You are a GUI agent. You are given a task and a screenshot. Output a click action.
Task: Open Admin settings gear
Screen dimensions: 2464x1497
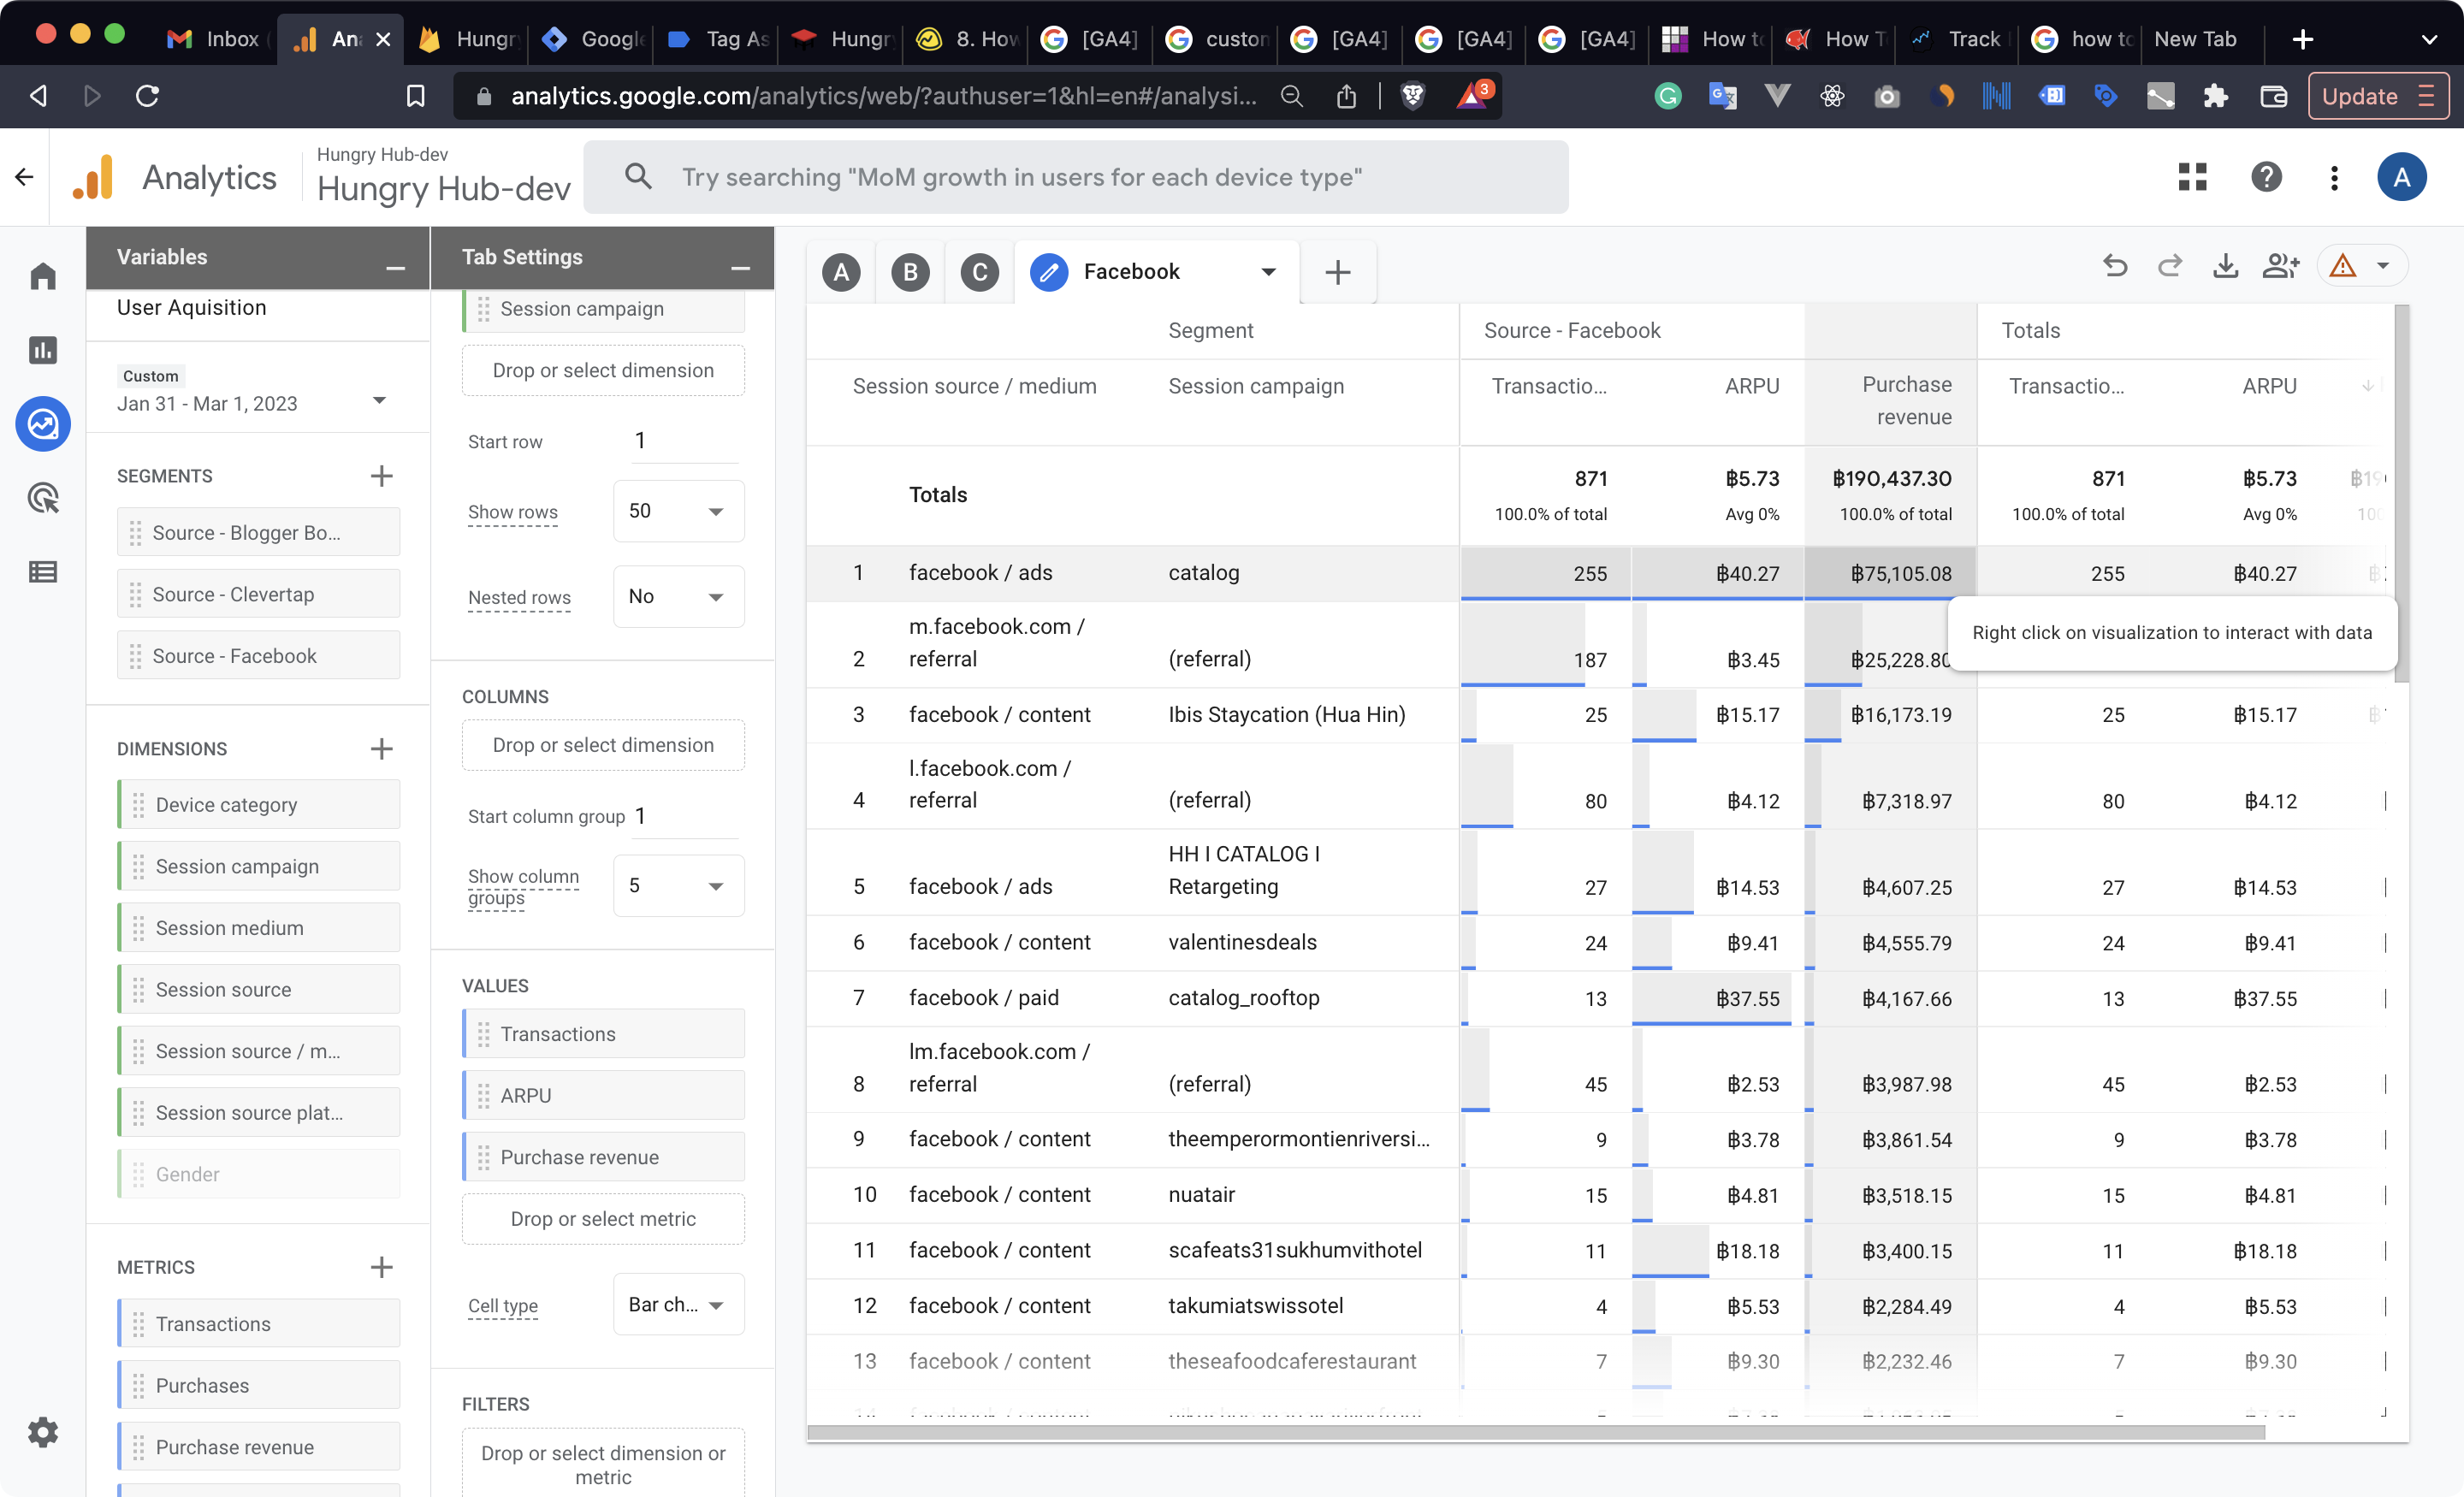43,1432
